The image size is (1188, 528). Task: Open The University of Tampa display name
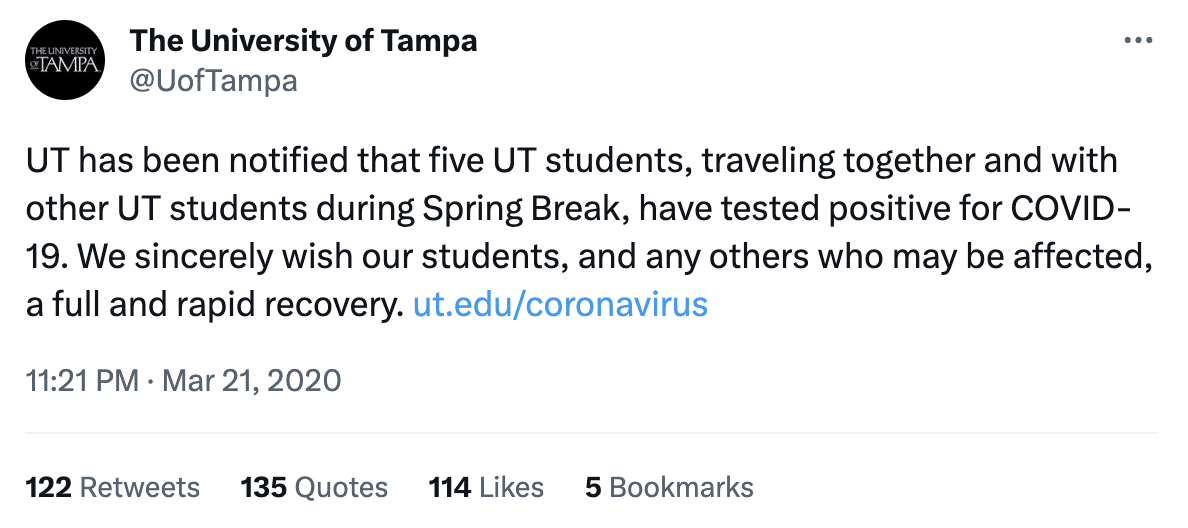coord(304,41)
